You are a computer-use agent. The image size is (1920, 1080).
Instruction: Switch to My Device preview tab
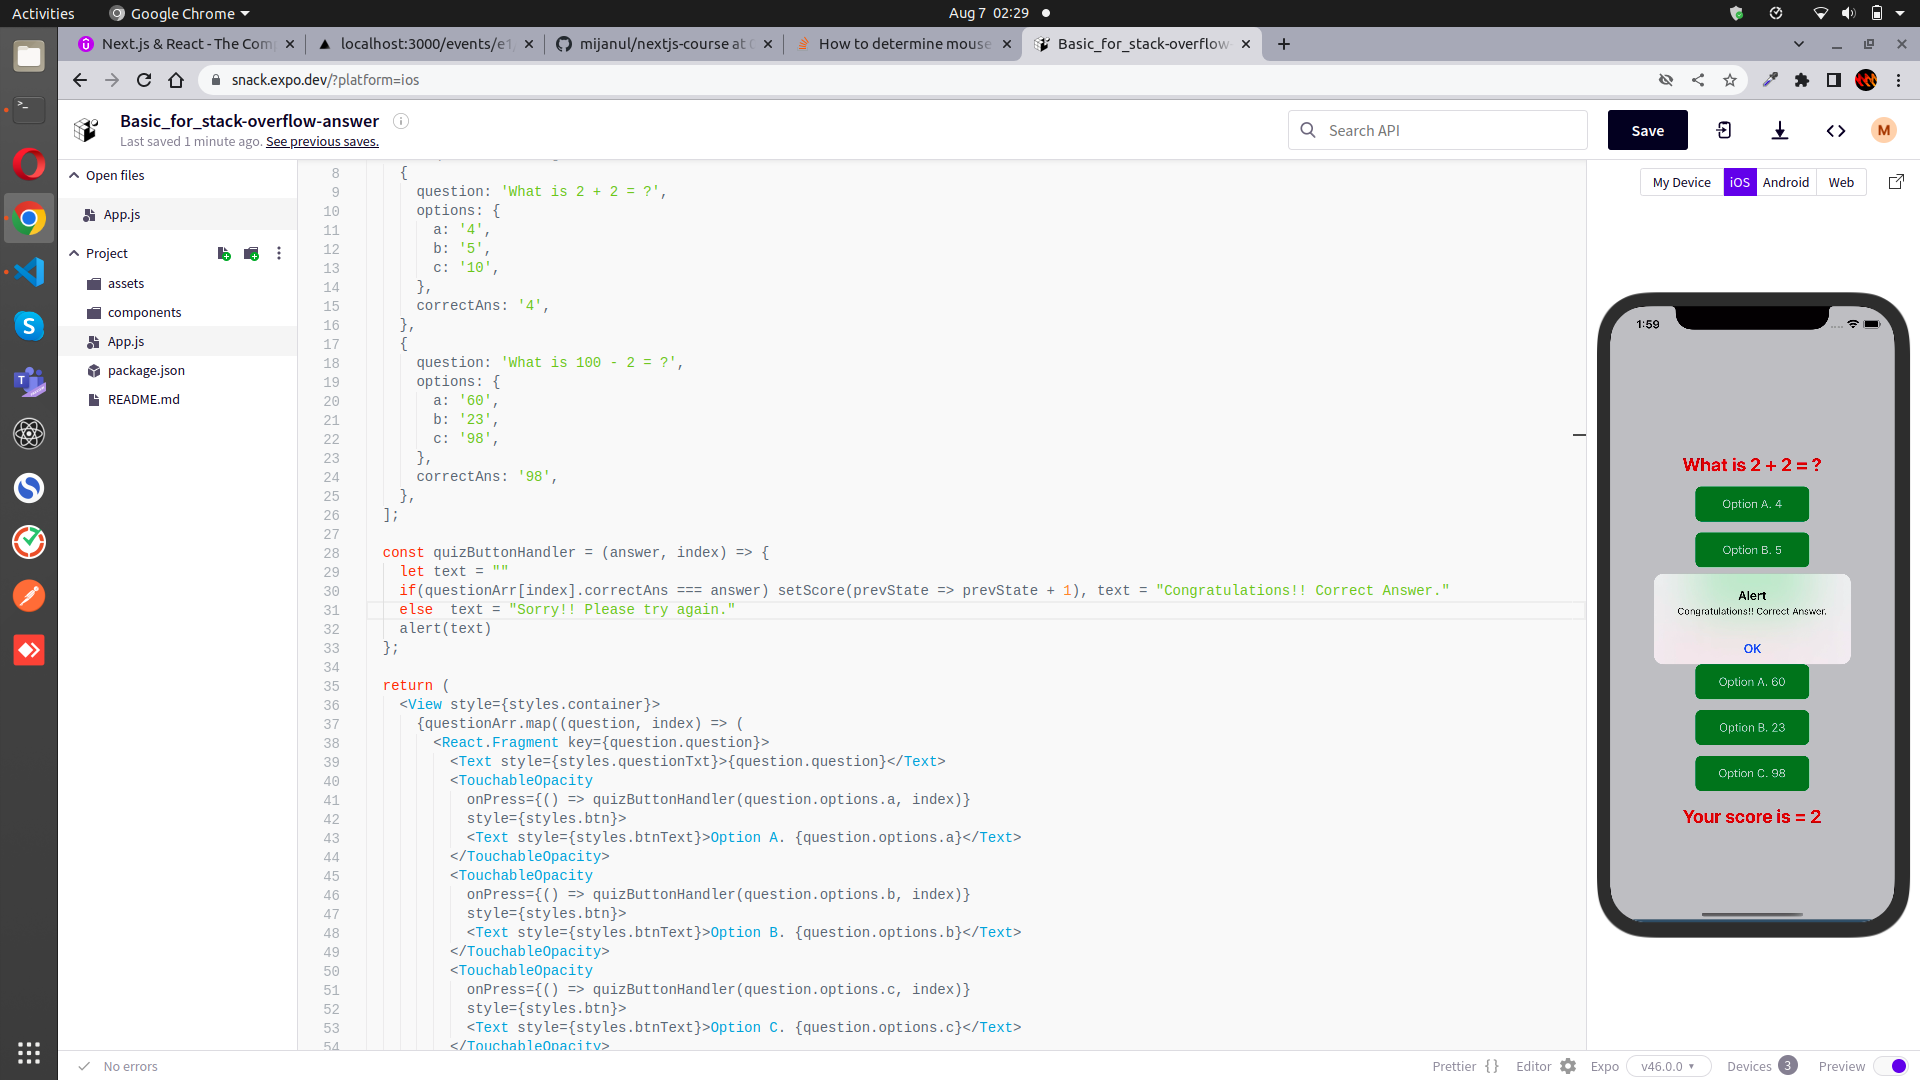pos(1681,182)
